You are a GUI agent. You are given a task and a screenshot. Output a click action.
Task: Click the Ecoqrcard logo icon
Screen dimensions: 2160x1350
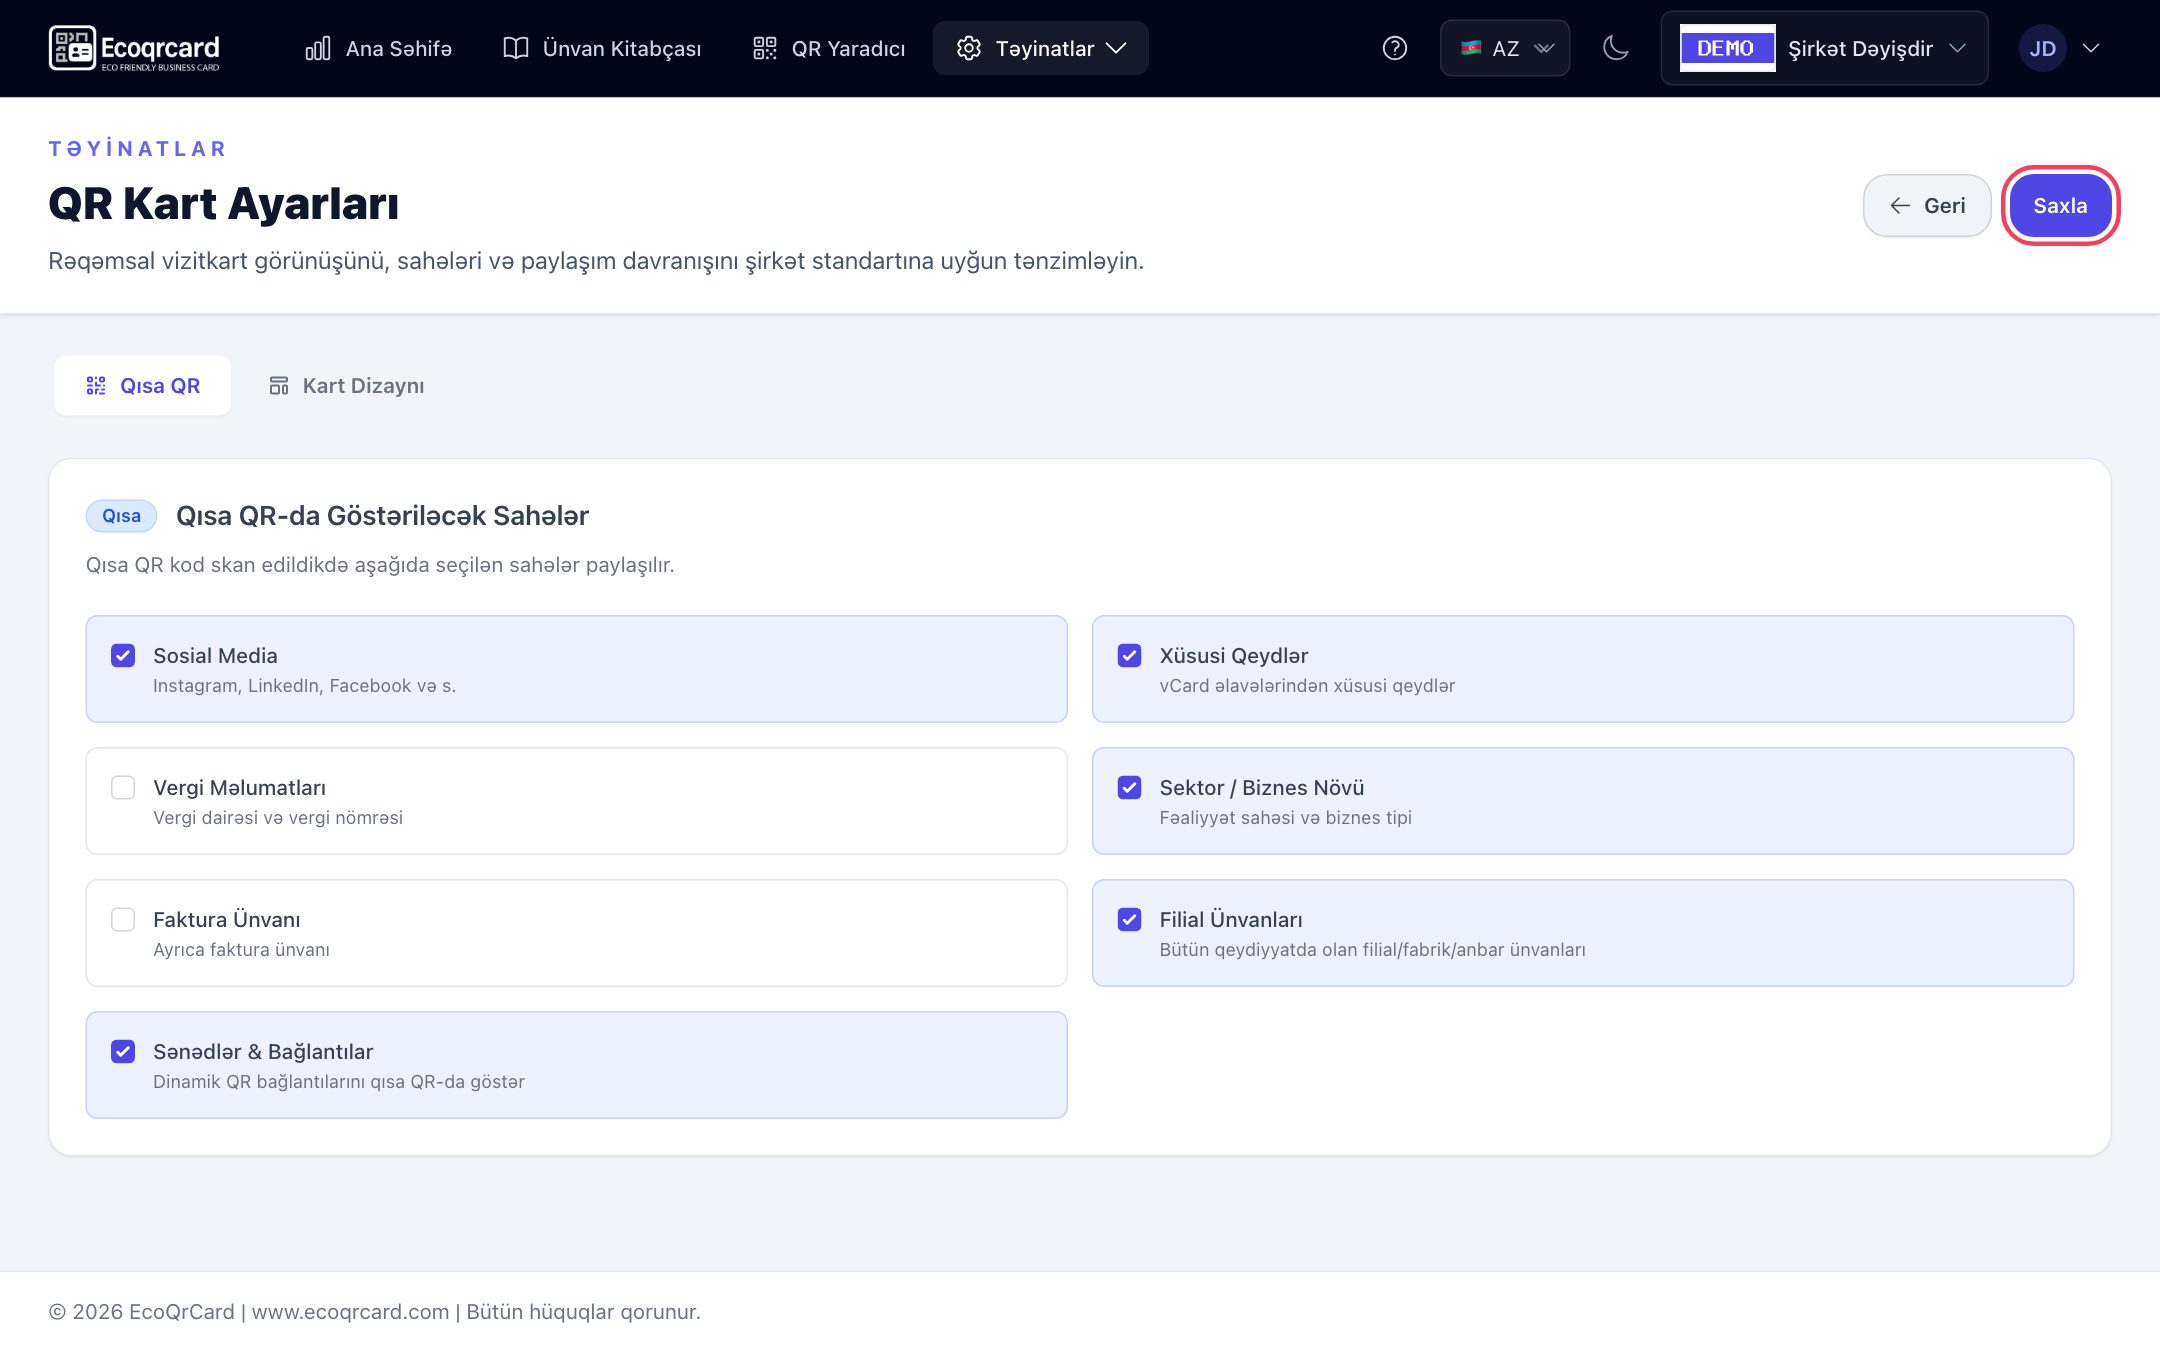[x=72, y=48]
